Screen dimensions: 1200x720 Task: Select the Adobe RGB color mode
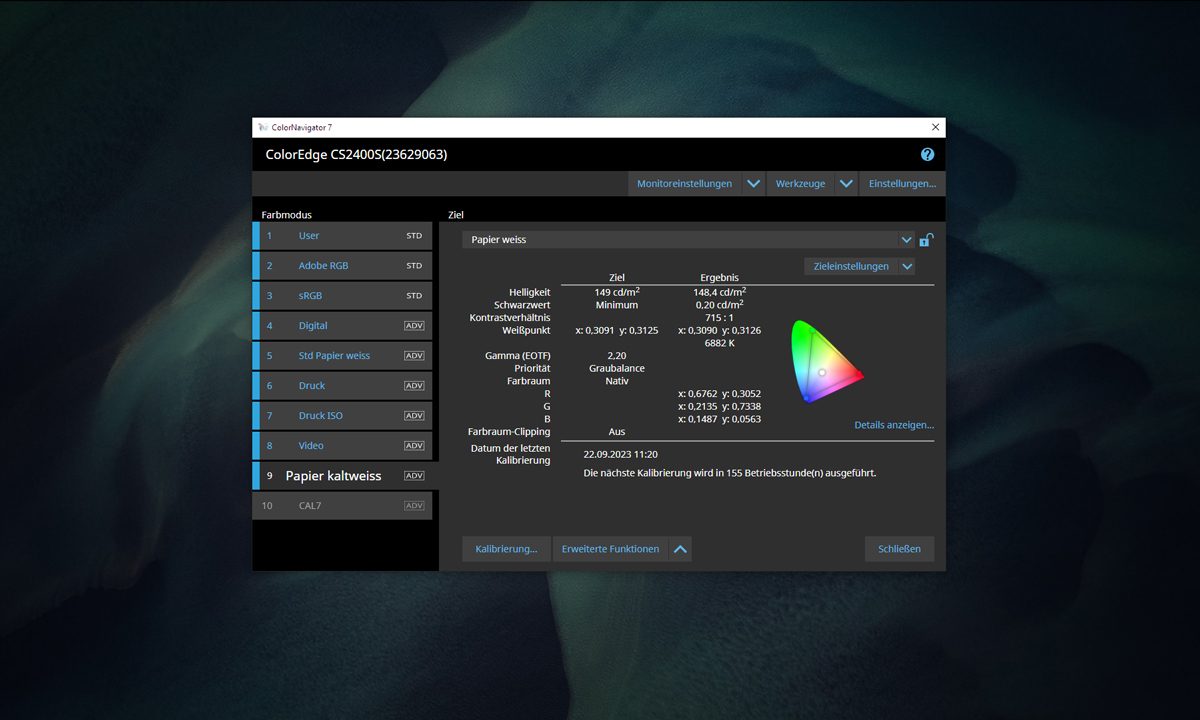click(323, 266)
